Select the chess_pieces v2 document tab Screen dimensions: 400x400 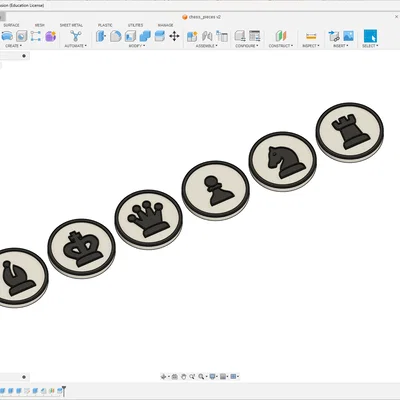tap(201, 17)
